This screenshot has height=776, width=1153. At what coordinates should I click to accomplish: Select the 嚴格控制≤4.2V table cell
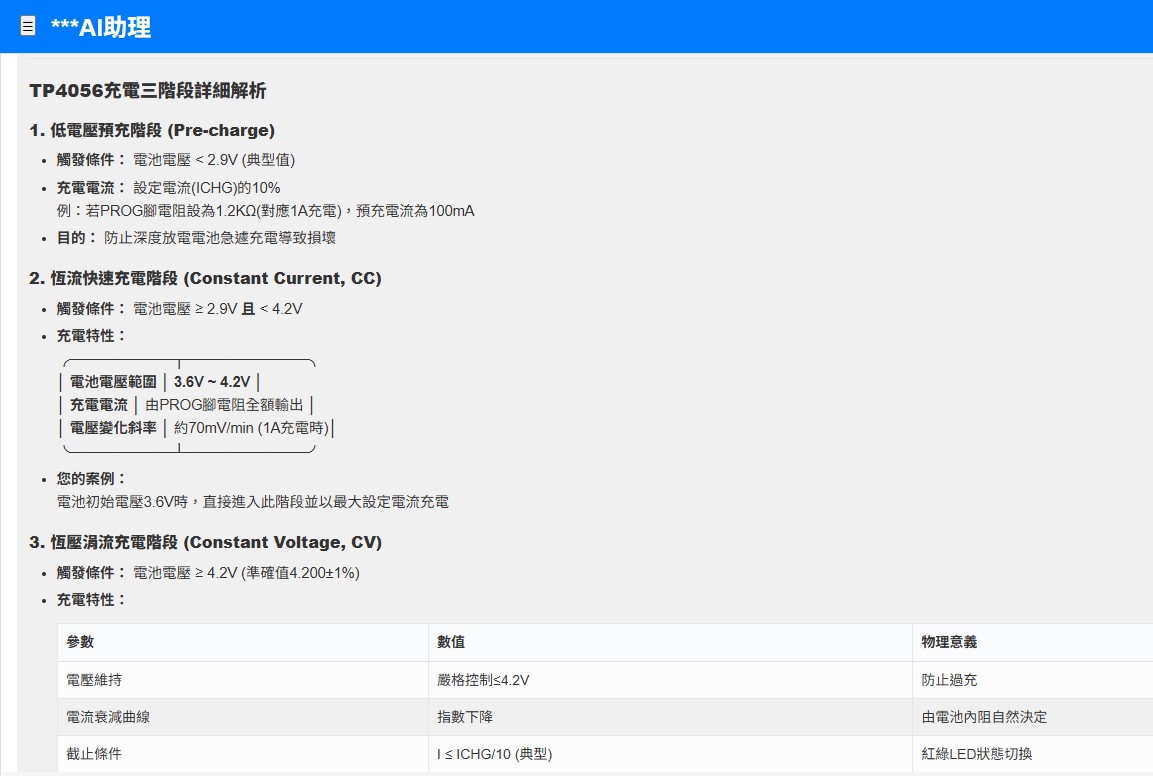coord(483,680)
